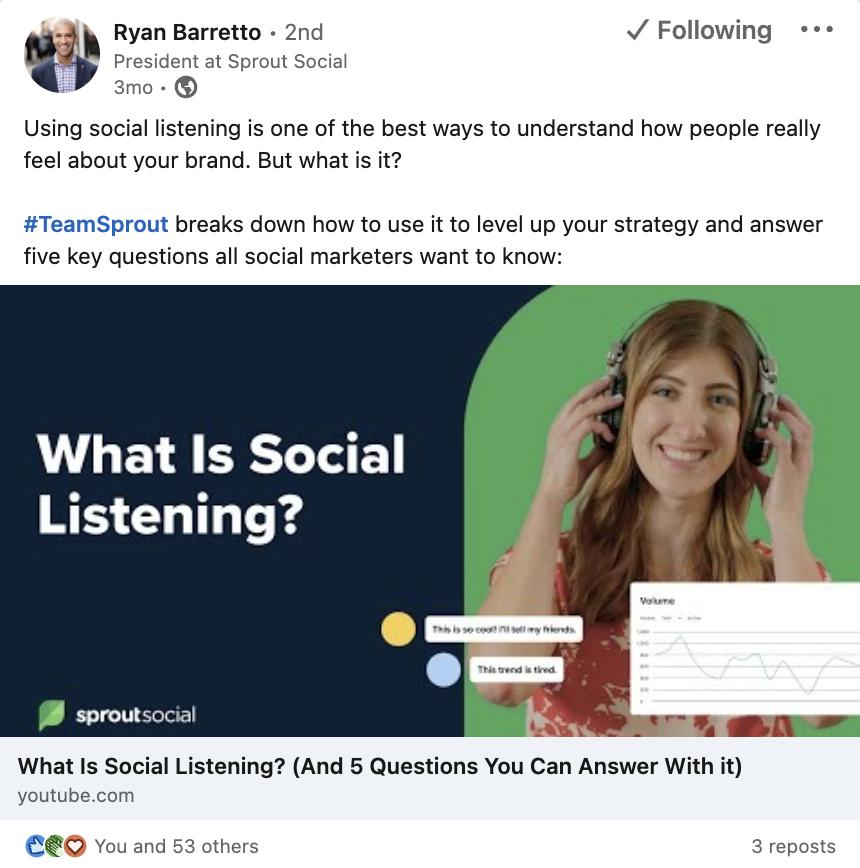The image size is (860, 868).
Task: Click the Following checkmark icon
Action: coord(637,31)
